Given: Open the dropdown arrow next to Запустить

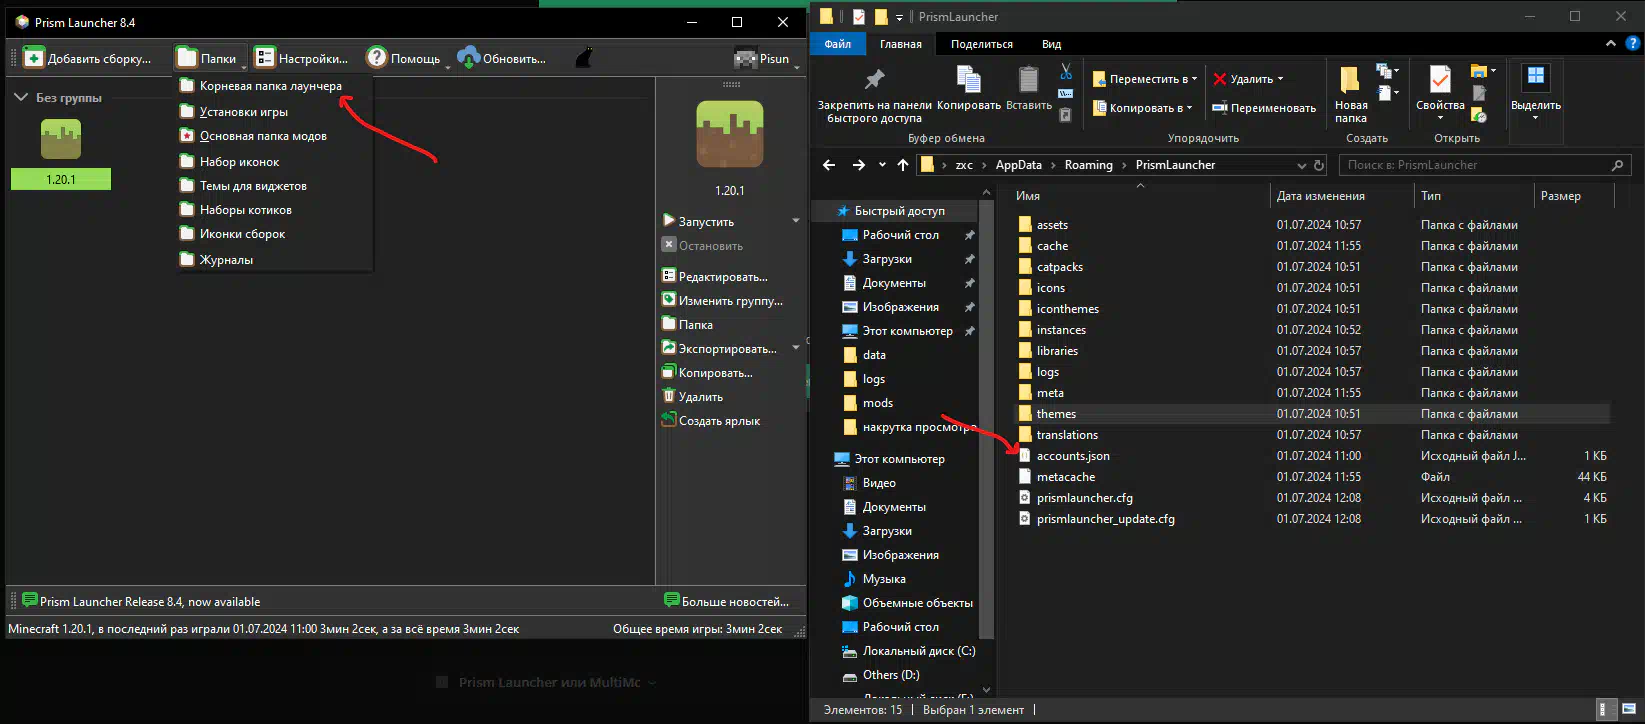Looking at the screenshot, I should click(x=796, y=221).
